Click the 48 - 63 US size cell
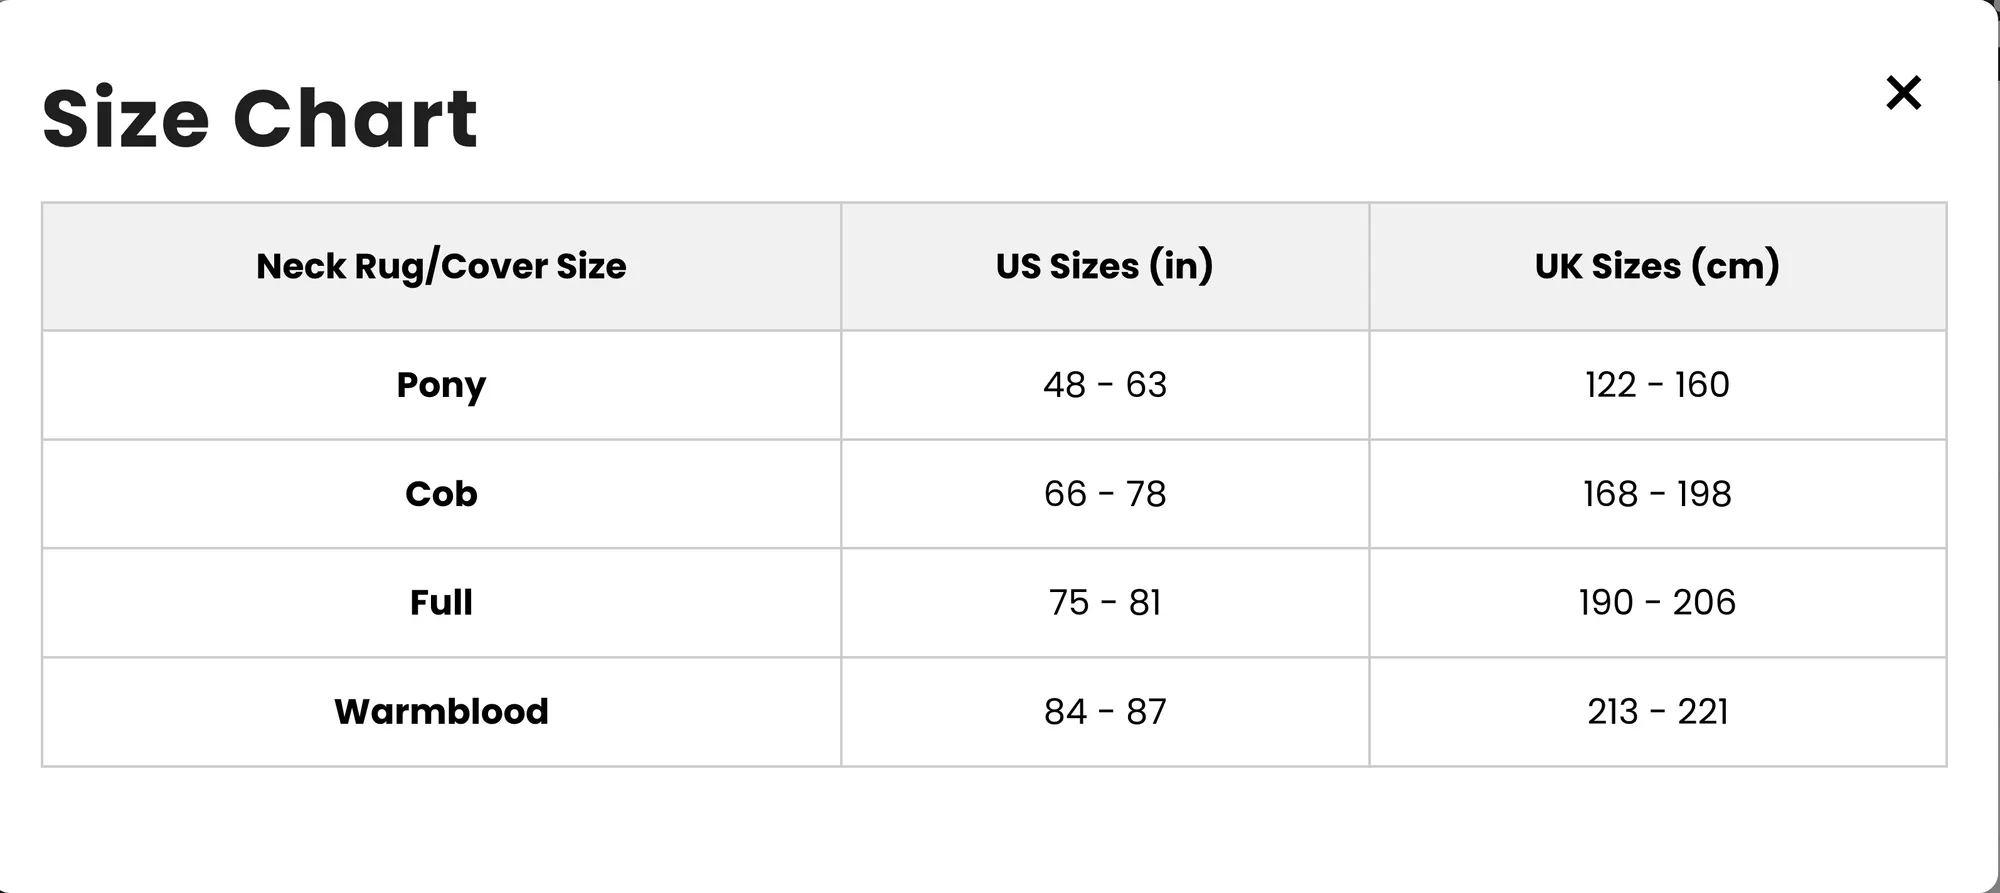2000x893 pixels. click(x=1105, y=385)
